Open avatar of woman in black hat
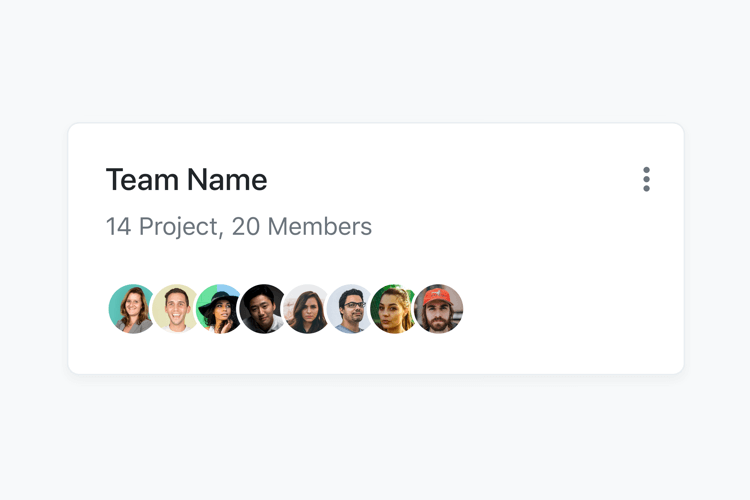This screenshot has height=500, width=750. pyautogui.click(x=219, y=308)
